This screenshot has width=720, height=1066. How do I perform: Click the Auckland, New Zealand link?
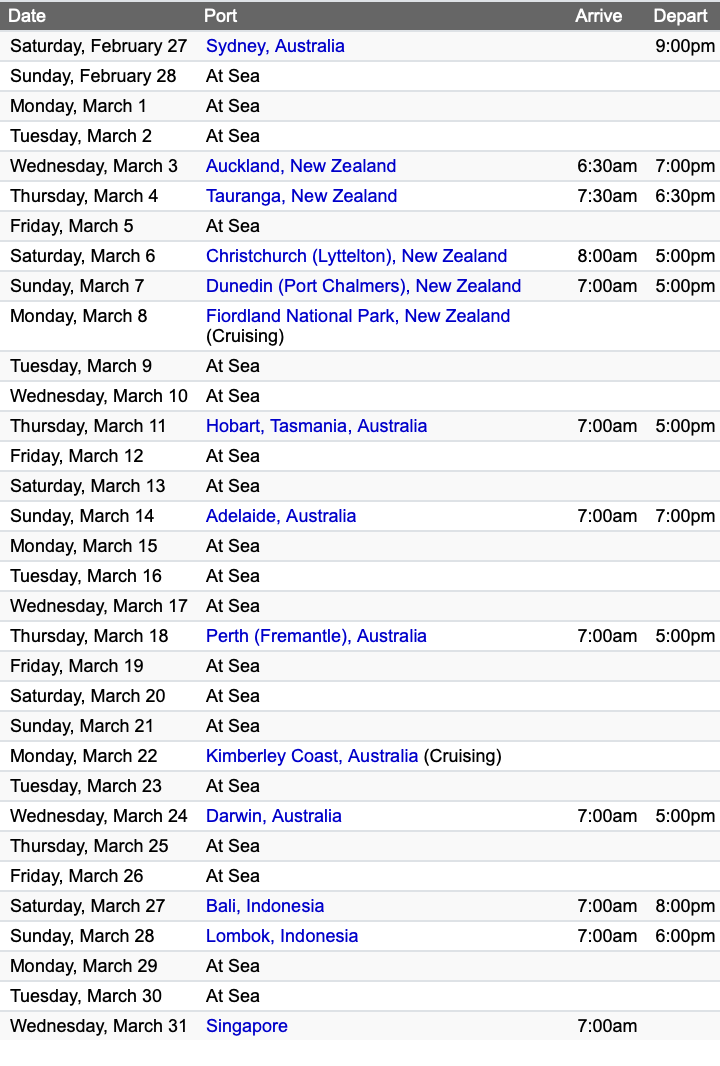(x=301, y=166)
